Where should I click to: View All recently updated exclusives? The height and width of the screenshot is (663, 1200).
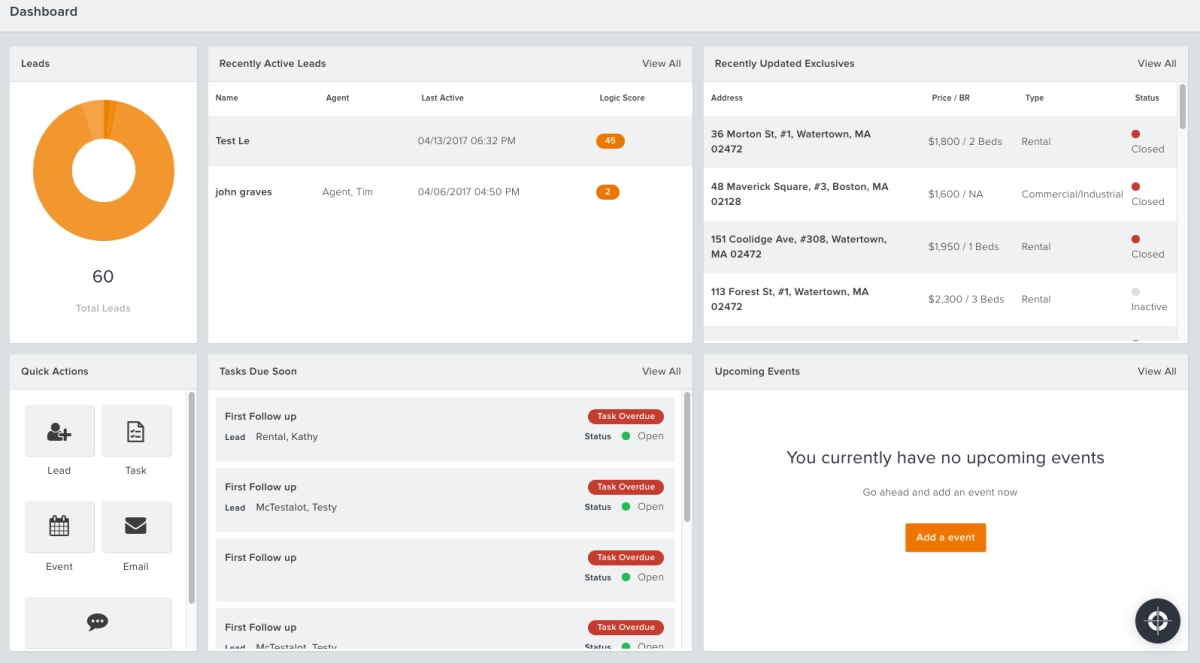pyautogui.click(x=1156, y=63)
